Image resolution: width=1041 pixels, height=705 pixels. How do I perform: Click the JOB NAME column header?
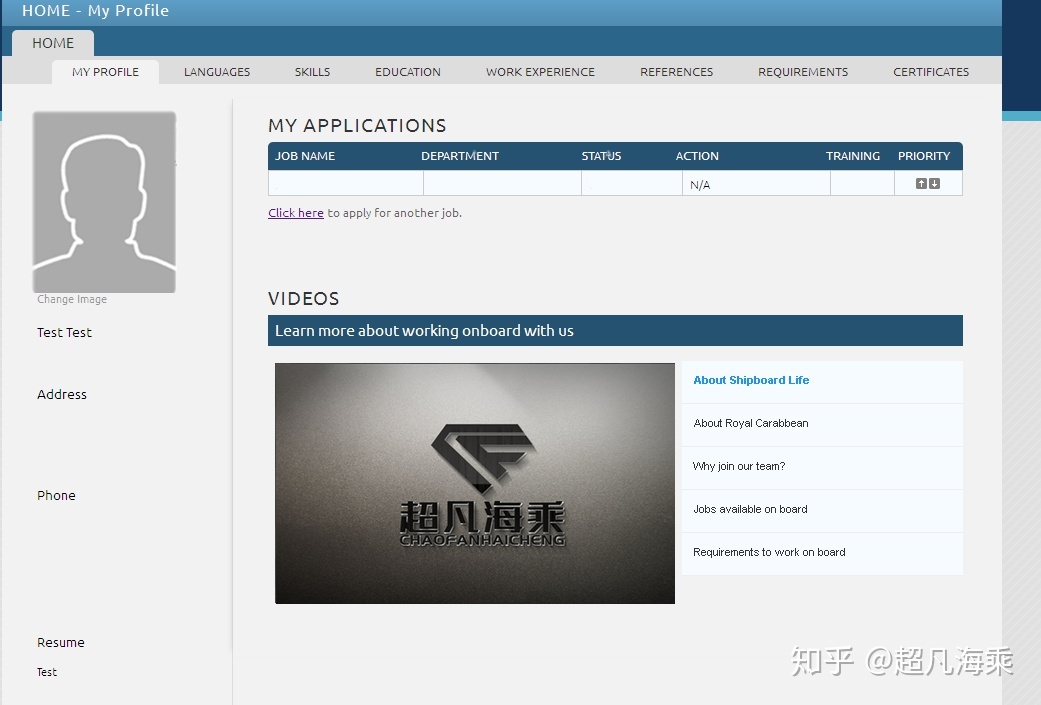coord(305,156)
